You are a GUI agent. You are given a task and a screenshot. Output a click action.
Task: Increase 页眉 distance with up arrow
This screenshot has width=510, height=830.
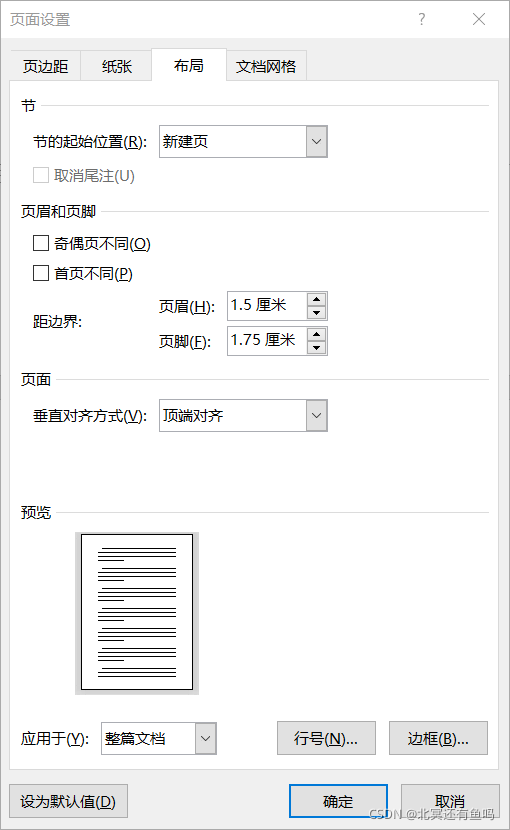(x=317, y=299)
